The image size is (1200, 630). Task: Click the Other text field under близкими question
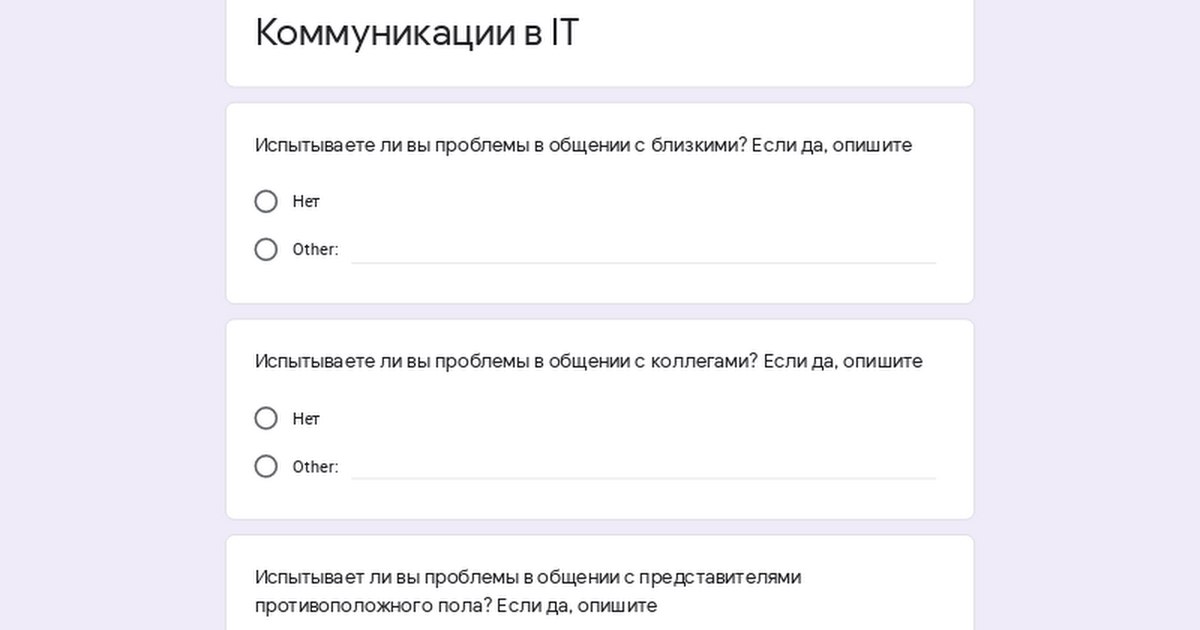(643, 250)
